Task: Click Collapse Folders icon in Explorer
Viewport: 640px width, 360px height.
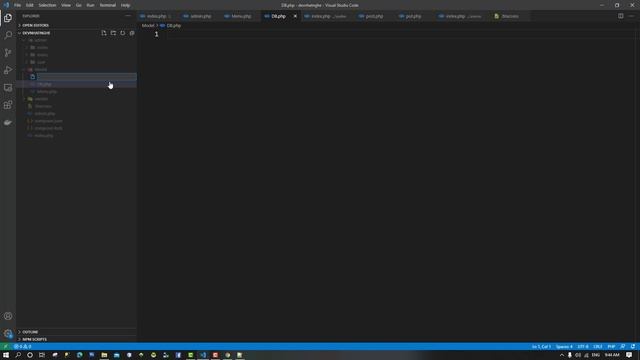Action: pyautogui.click(x=132, y=33)
